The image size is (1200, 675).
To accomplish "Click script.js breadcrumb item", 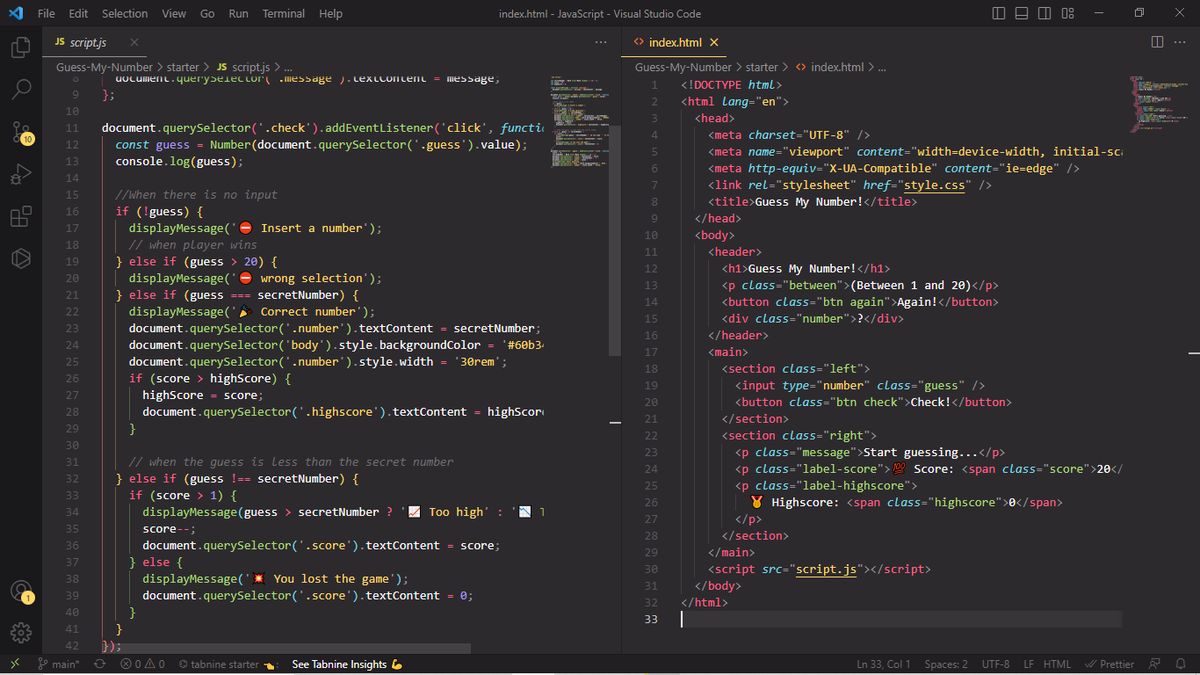I will [x=243, y=66].
